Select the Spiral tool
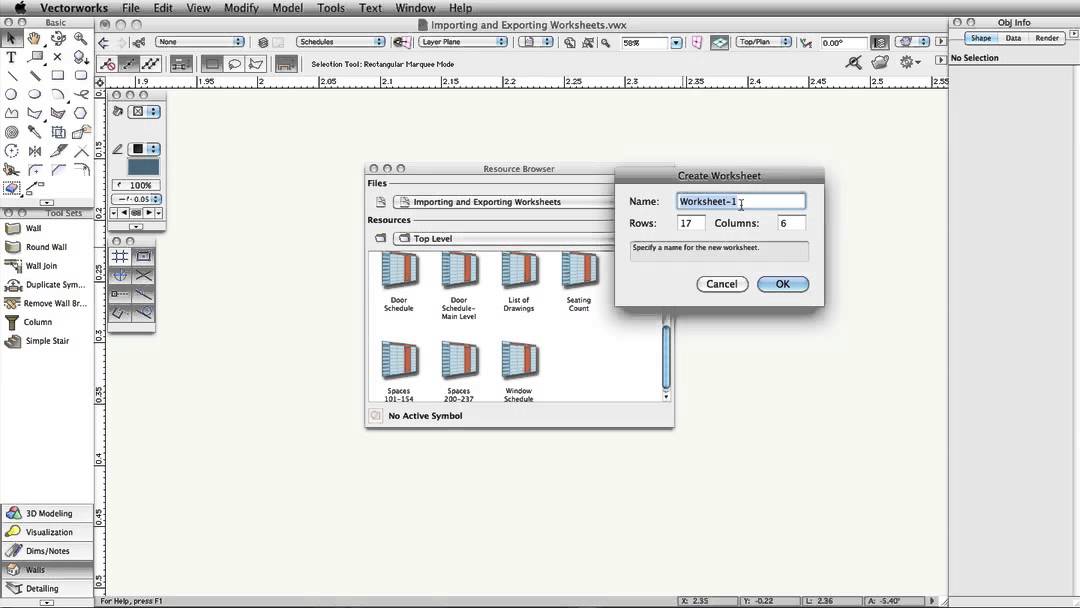 tap(11, 132)
